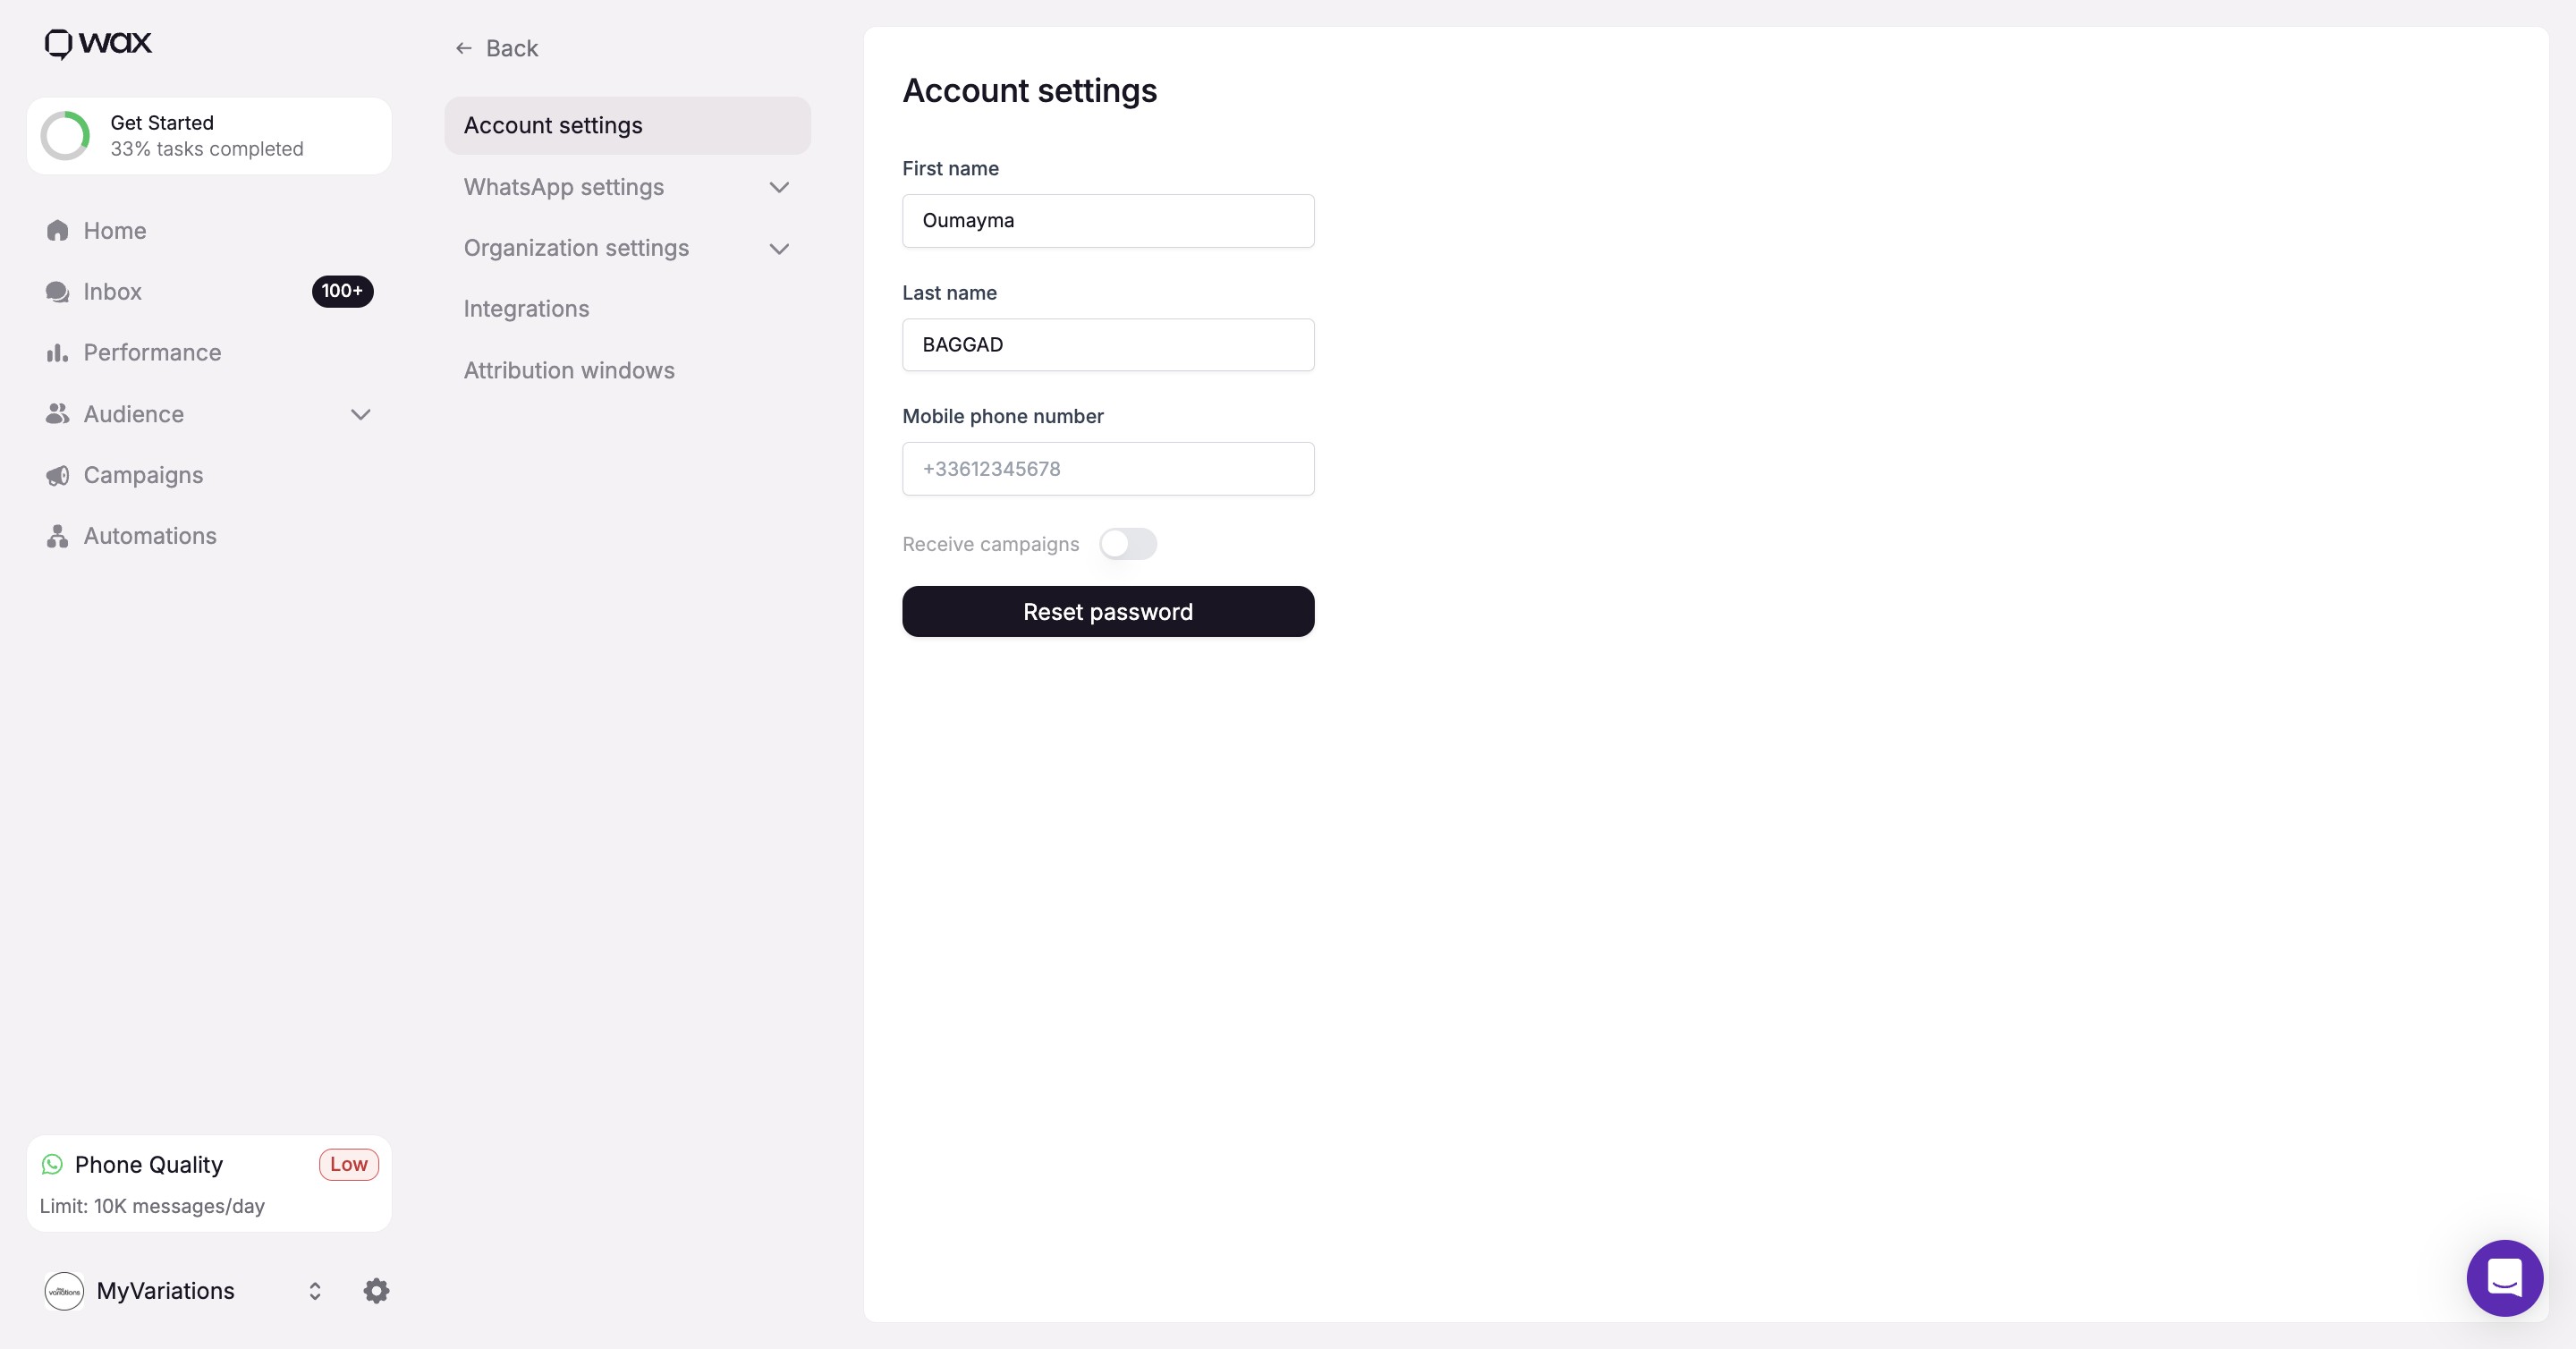2576x1349 pixels.
Task: Navigate to Campaigns
Action: [x=209, y=475]
